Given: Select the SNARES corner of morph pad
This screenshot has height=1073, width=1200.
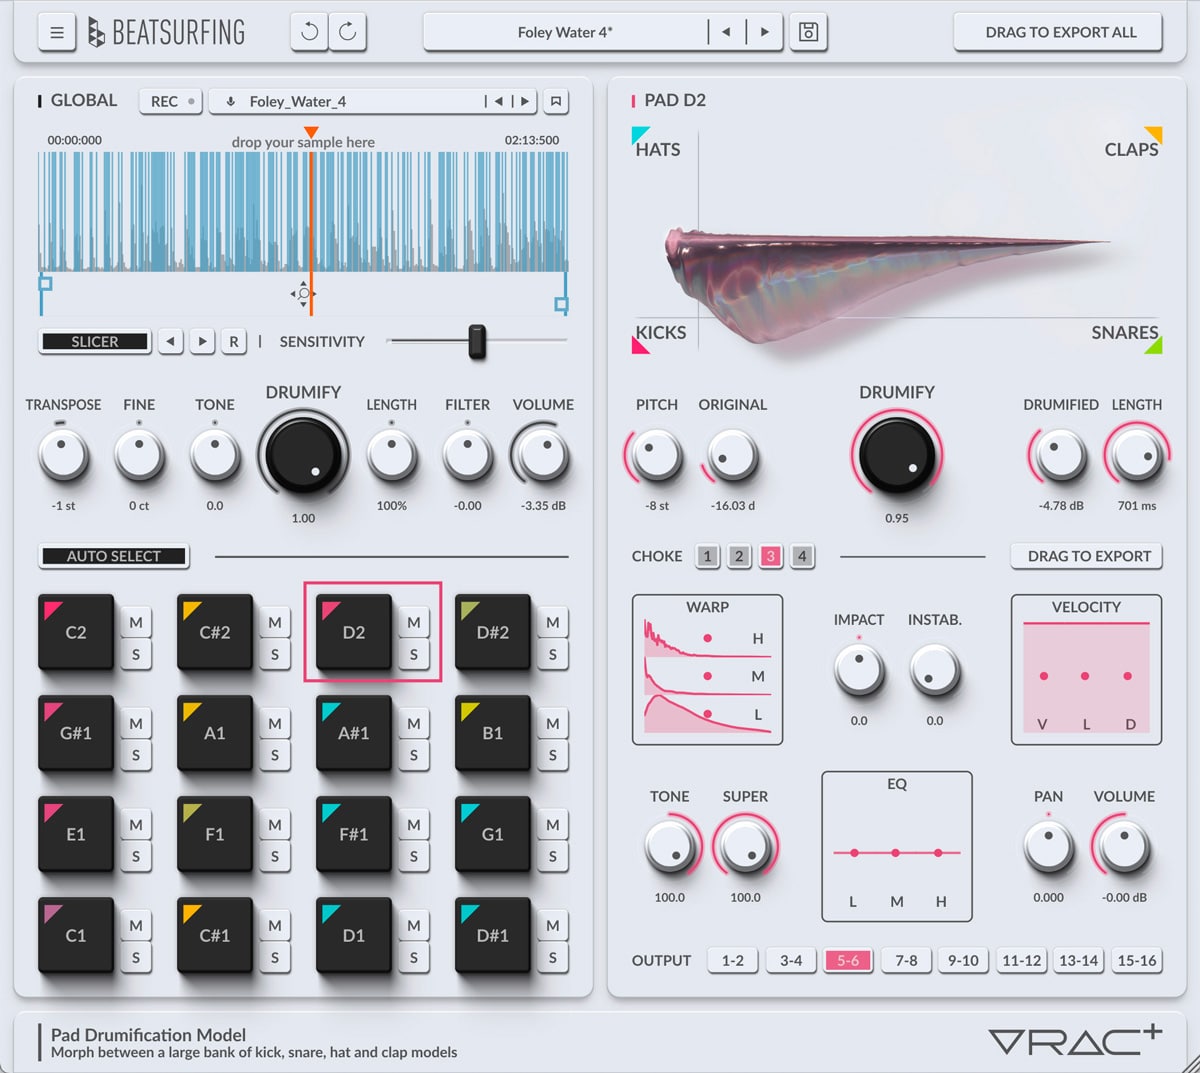Looking at the screenshot, I should point(1126,337).
